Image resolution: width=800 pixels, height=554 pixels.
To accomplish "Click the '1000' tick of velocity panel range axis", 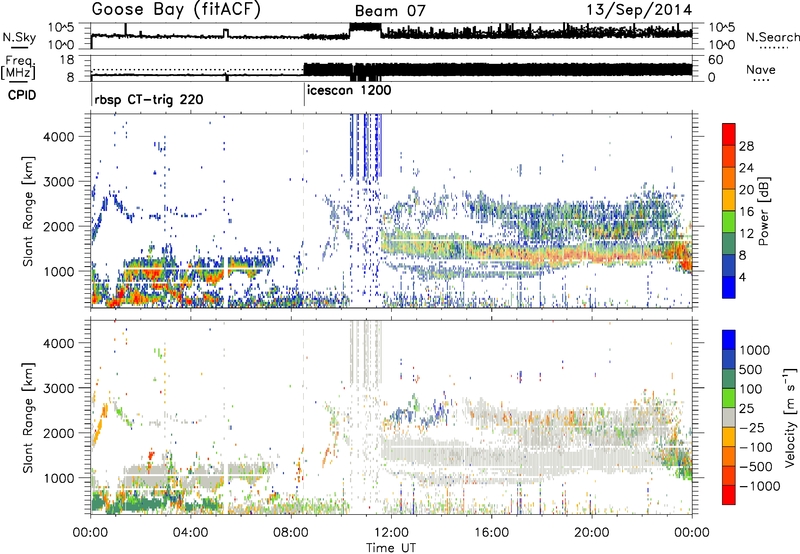I will click(58, 478).
